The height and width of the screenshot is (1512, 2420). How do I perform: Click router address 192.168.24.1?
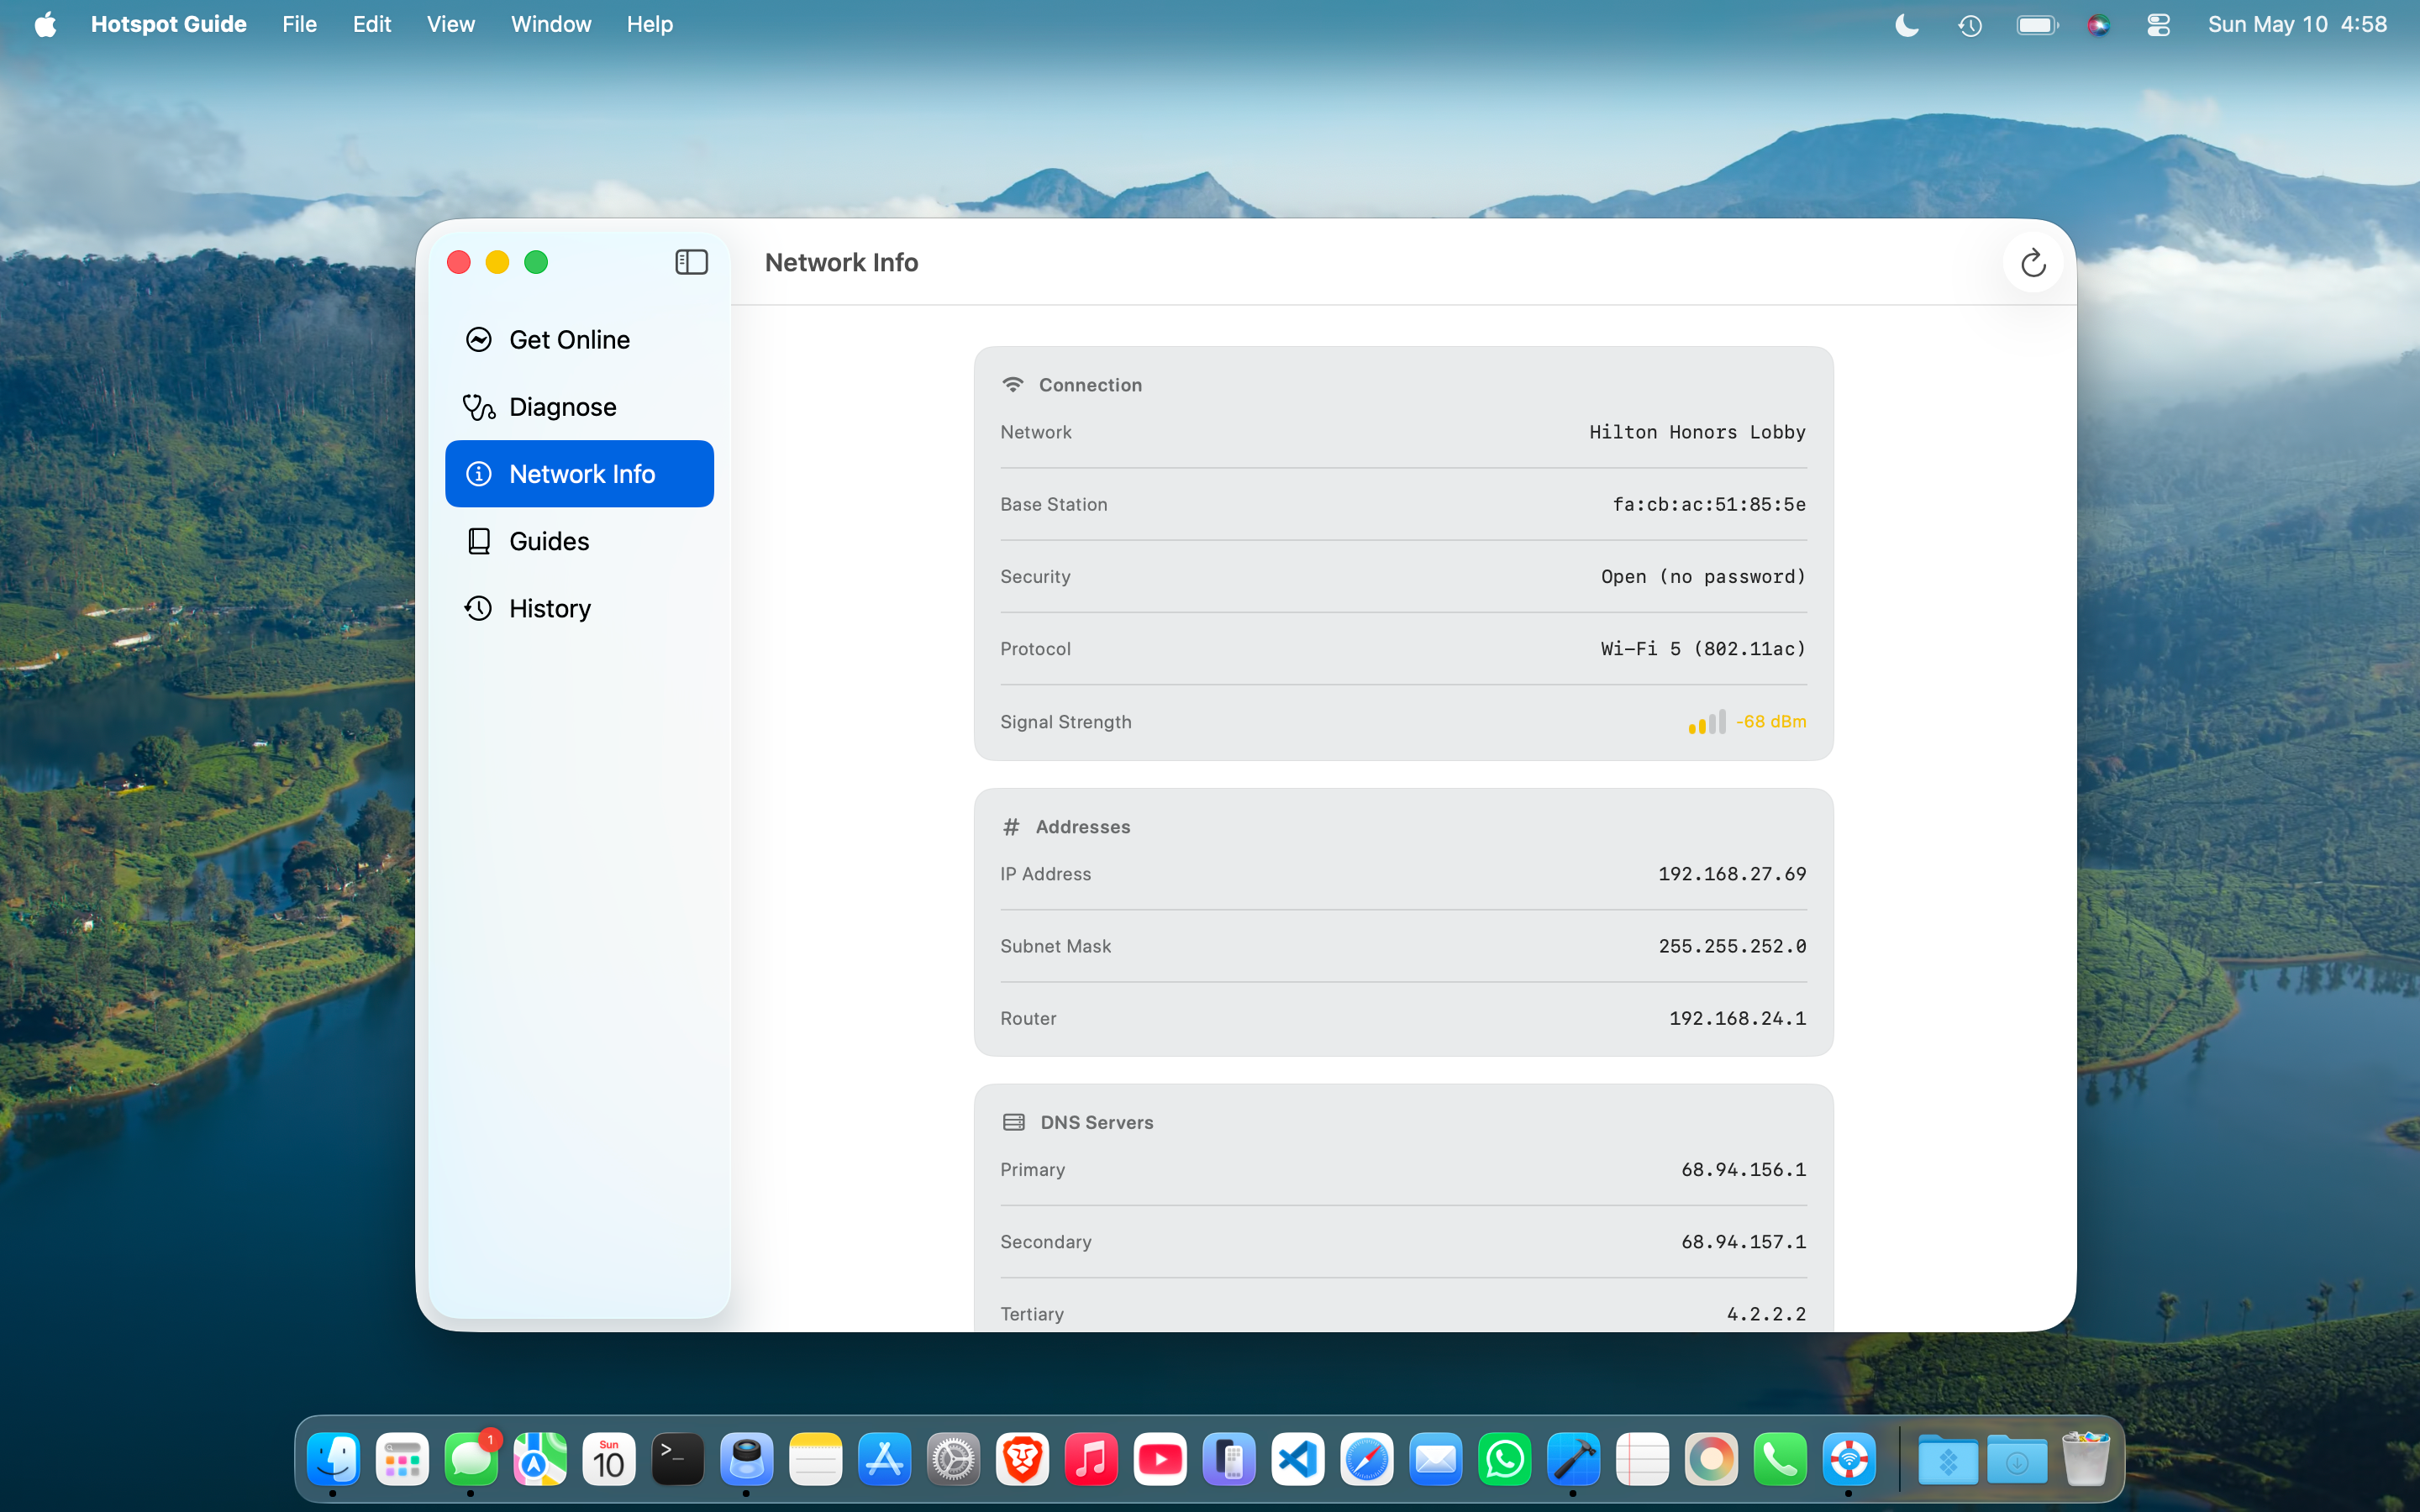click(1737, 1018)
